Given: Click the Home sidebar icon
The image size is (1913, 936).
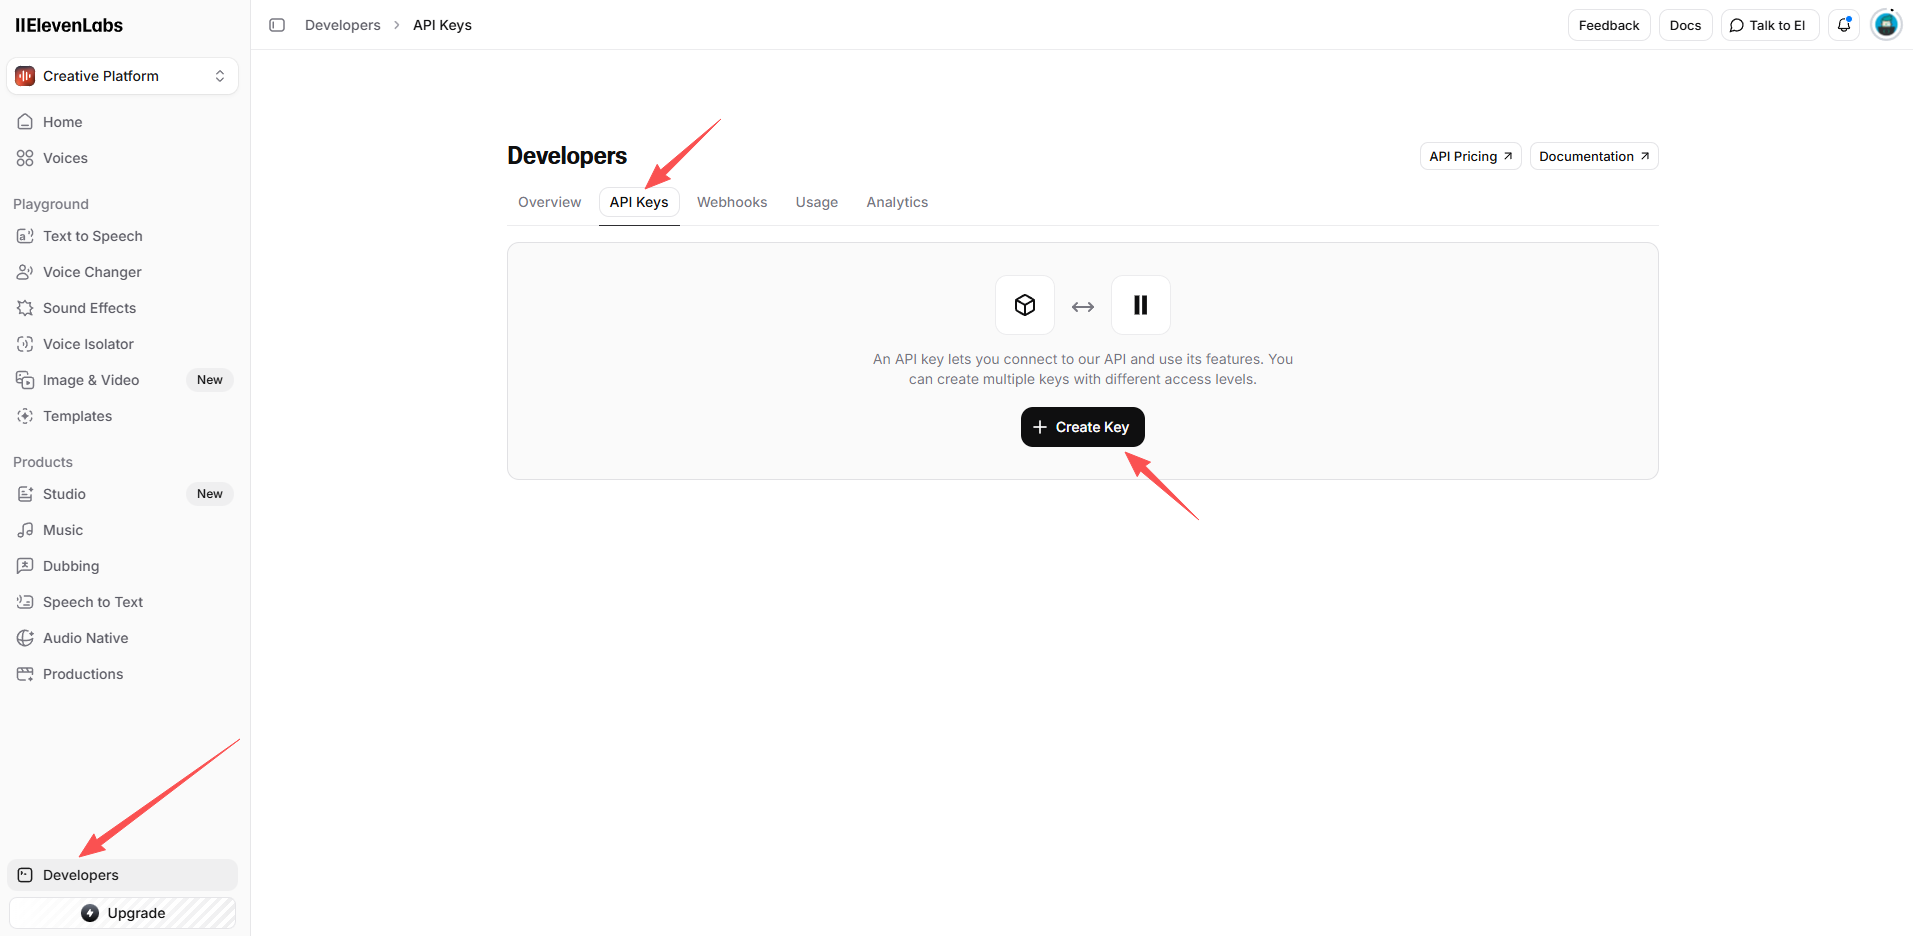Looking at the screenshot, I should pos(25,122).
